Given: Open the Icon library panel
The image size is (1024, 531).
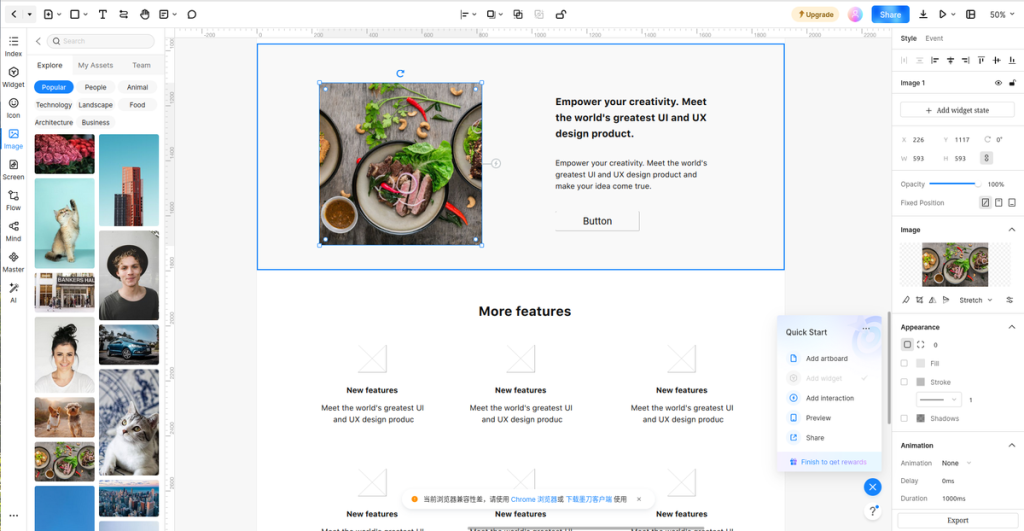Looking at the screenshot, I should pyautogui.click(x=13, y=108).
